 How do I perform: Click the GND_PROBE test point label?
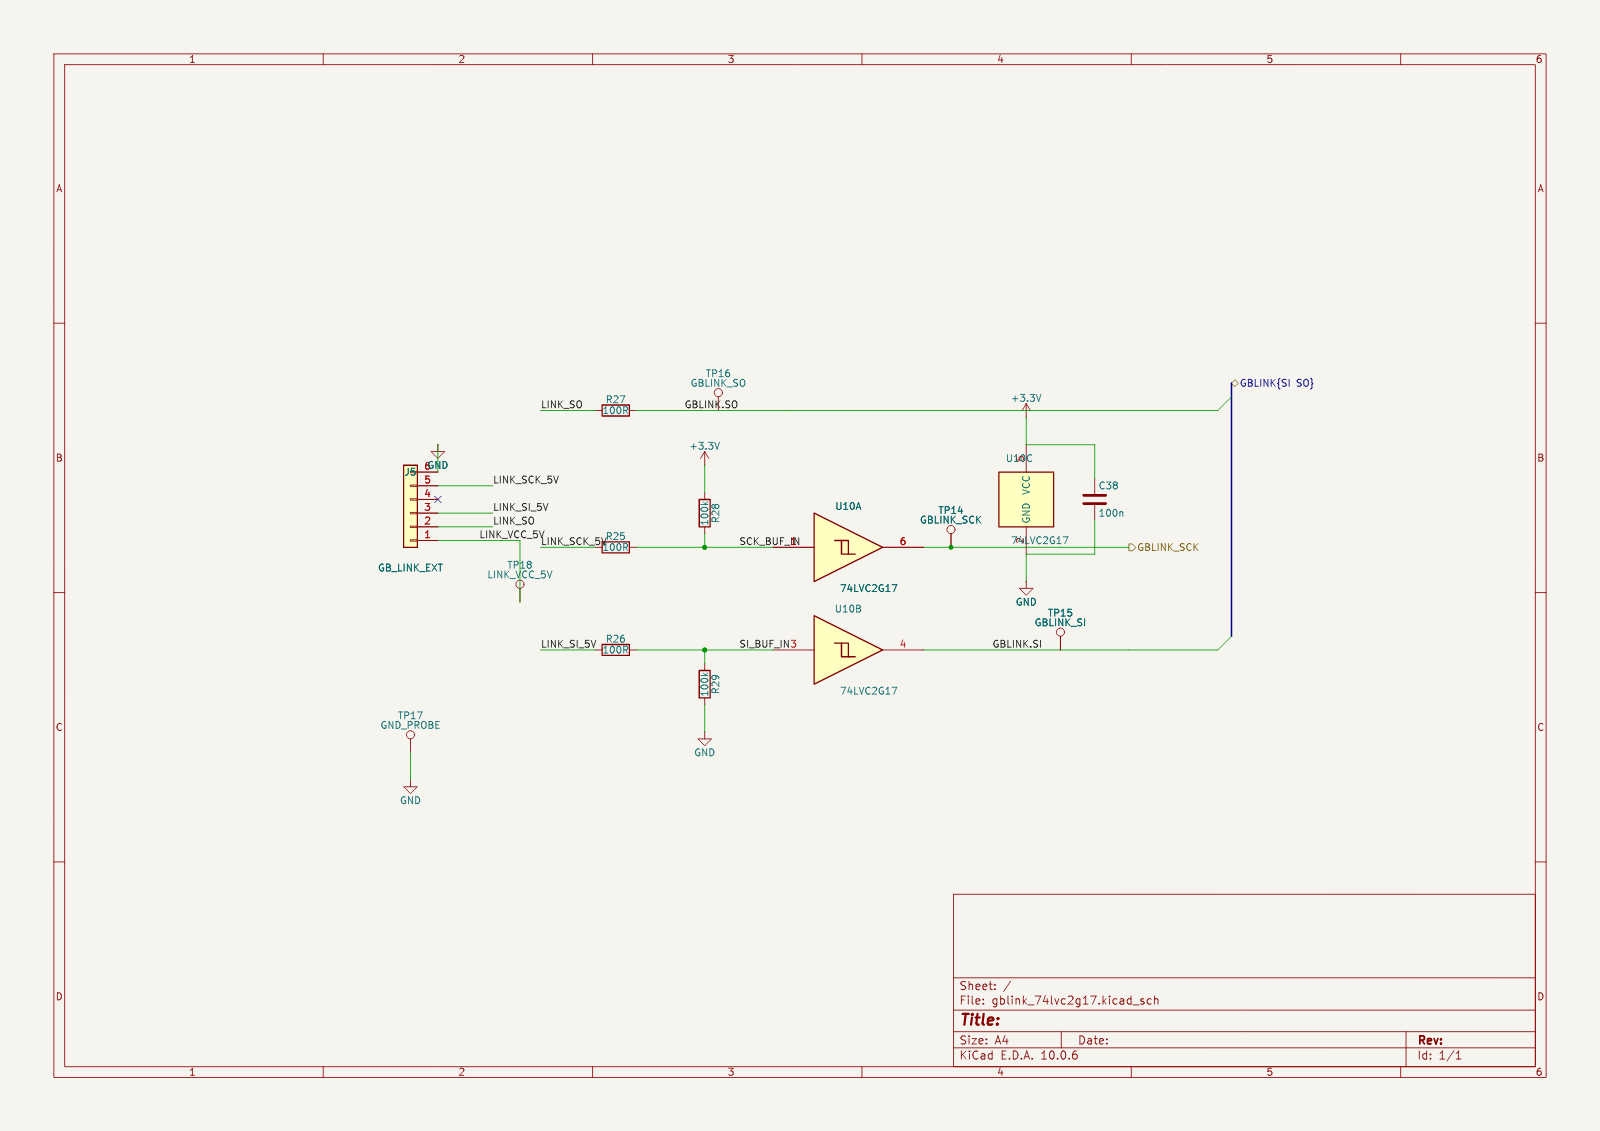pos(410,725)
